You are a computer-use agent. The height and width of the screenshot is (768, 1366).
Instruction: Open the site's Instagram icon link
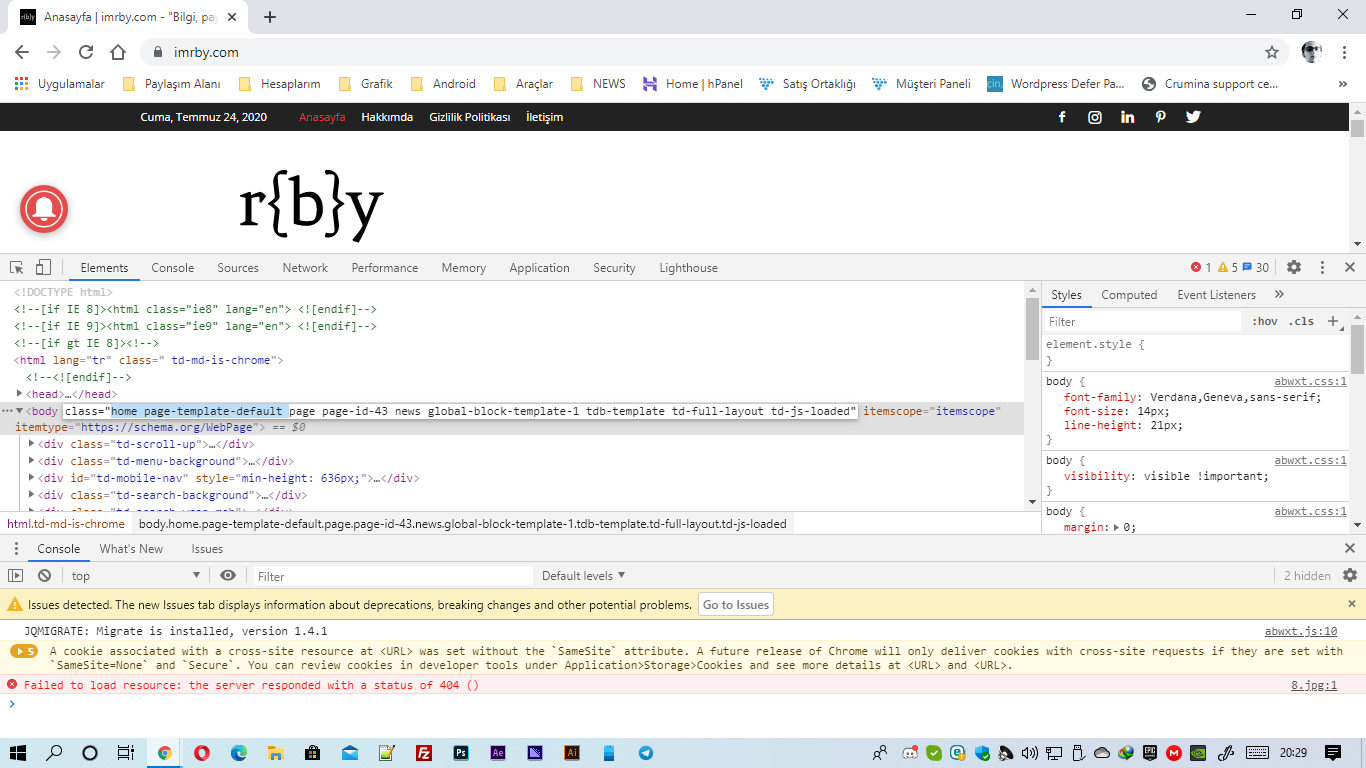click(1095, 117)
